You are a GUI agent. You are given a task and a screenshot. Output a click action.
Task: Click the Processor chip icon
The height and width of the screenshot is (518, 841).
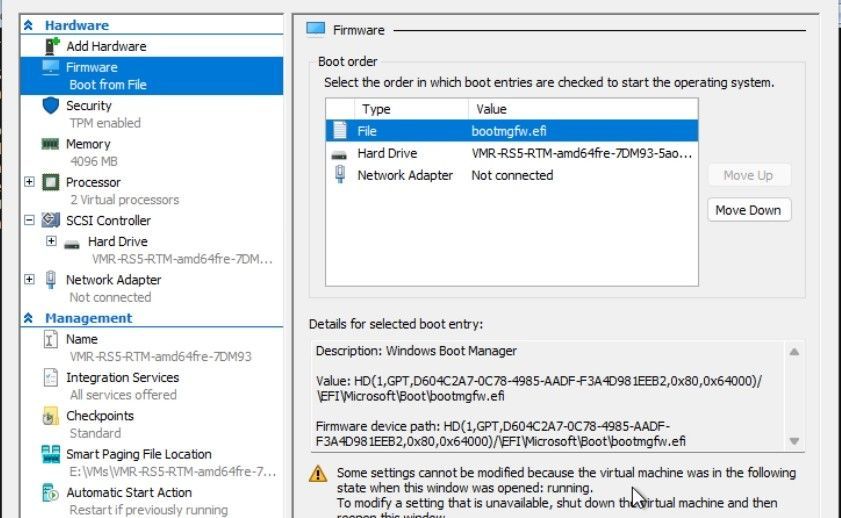point(50,182)
